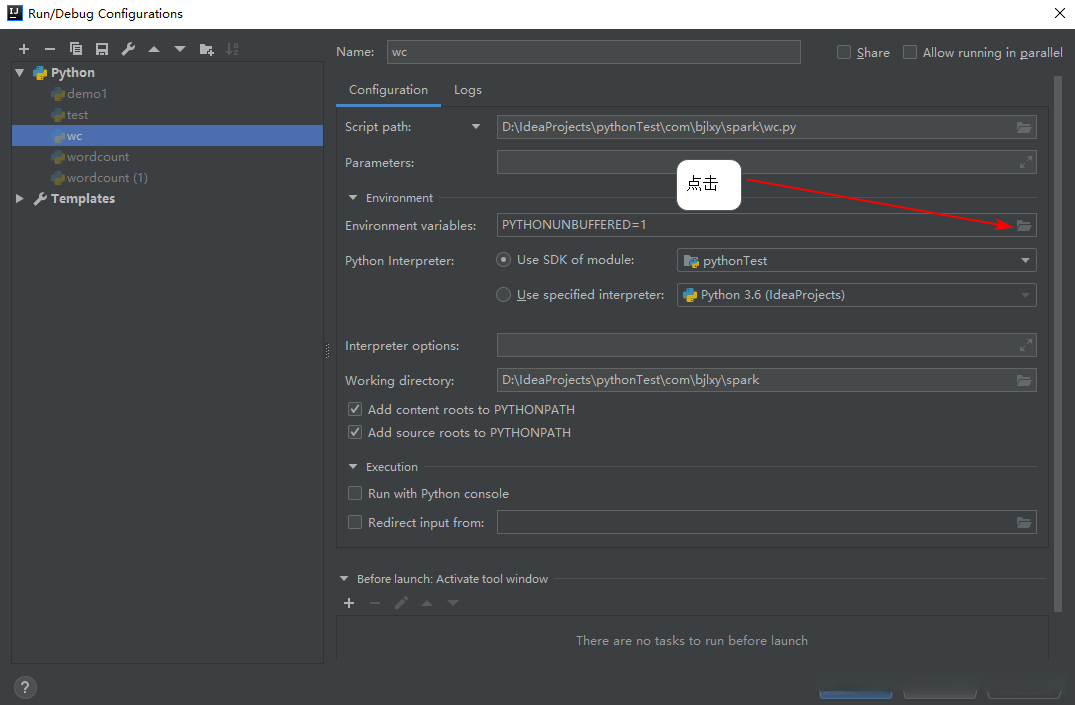Collapse the Environment section
Screen dimensions: 1075x705
[353, 198]
